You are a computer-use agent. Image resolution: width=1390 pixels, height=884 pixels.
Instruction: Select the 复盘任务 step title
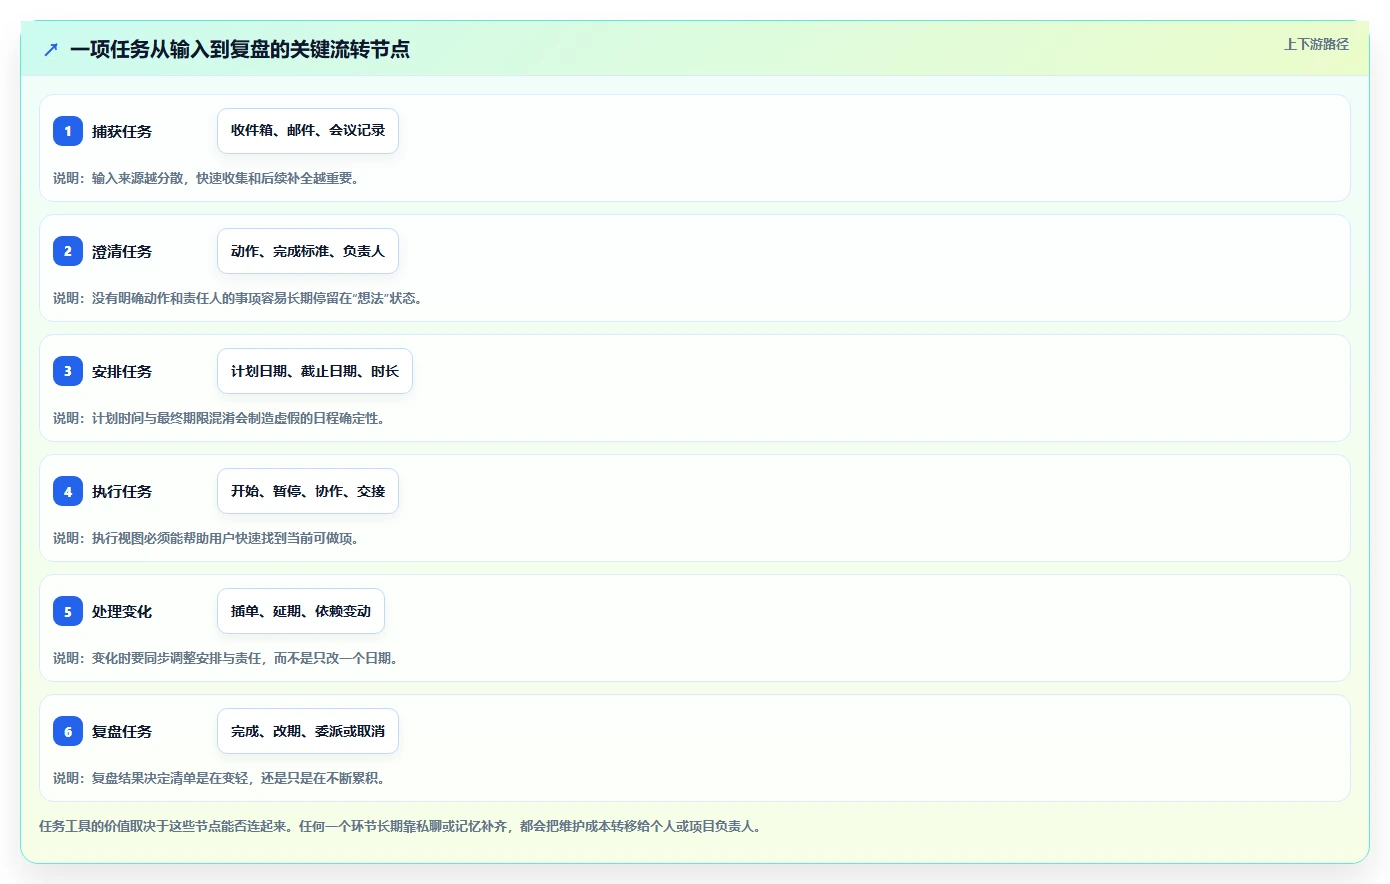tap(122, 731)
